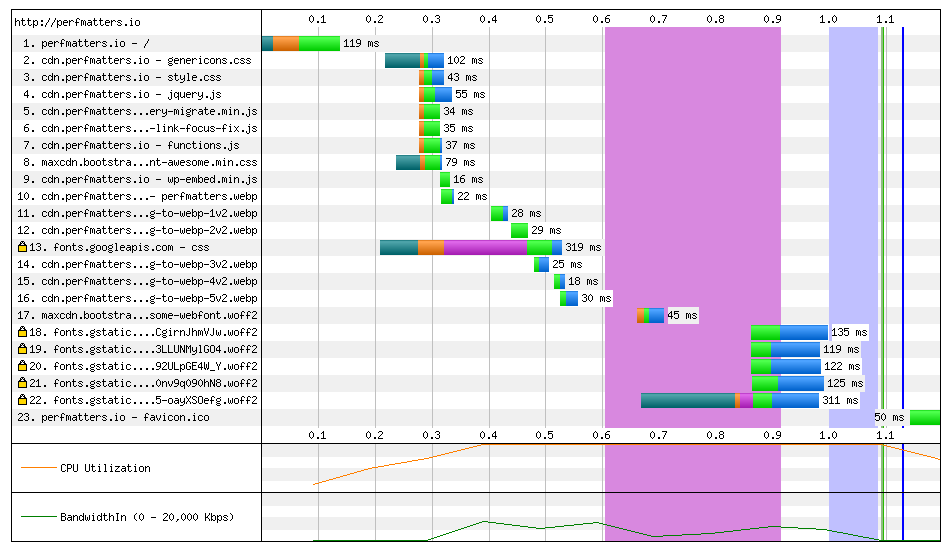Click the 102 ms bar for genericons.css
949x551 pixels.
414,60
